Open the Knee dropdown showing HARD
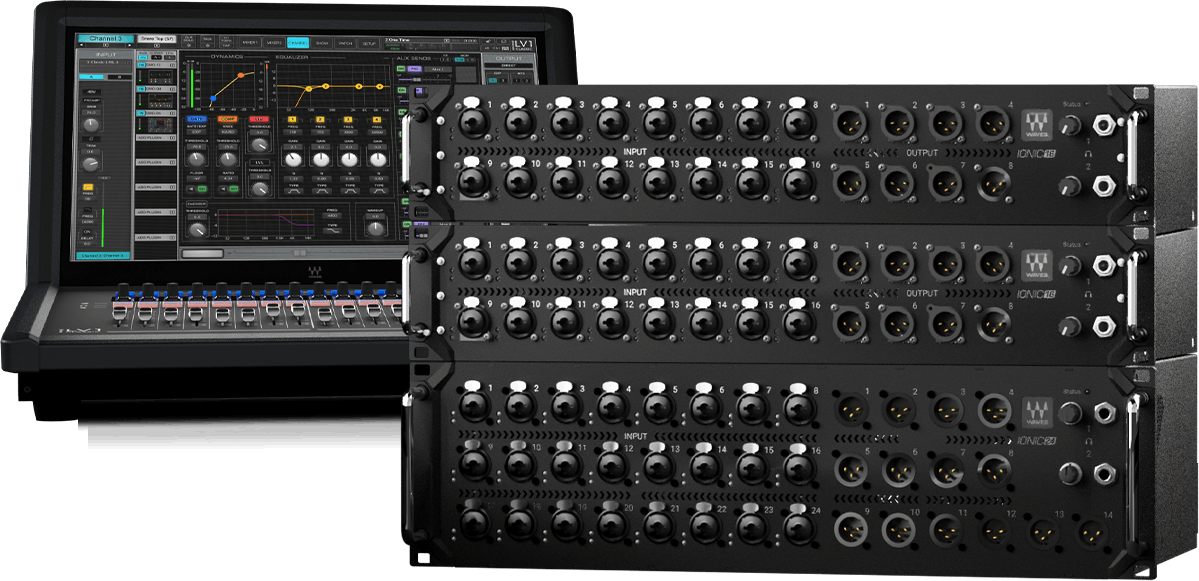 click(x=227, y=132)
